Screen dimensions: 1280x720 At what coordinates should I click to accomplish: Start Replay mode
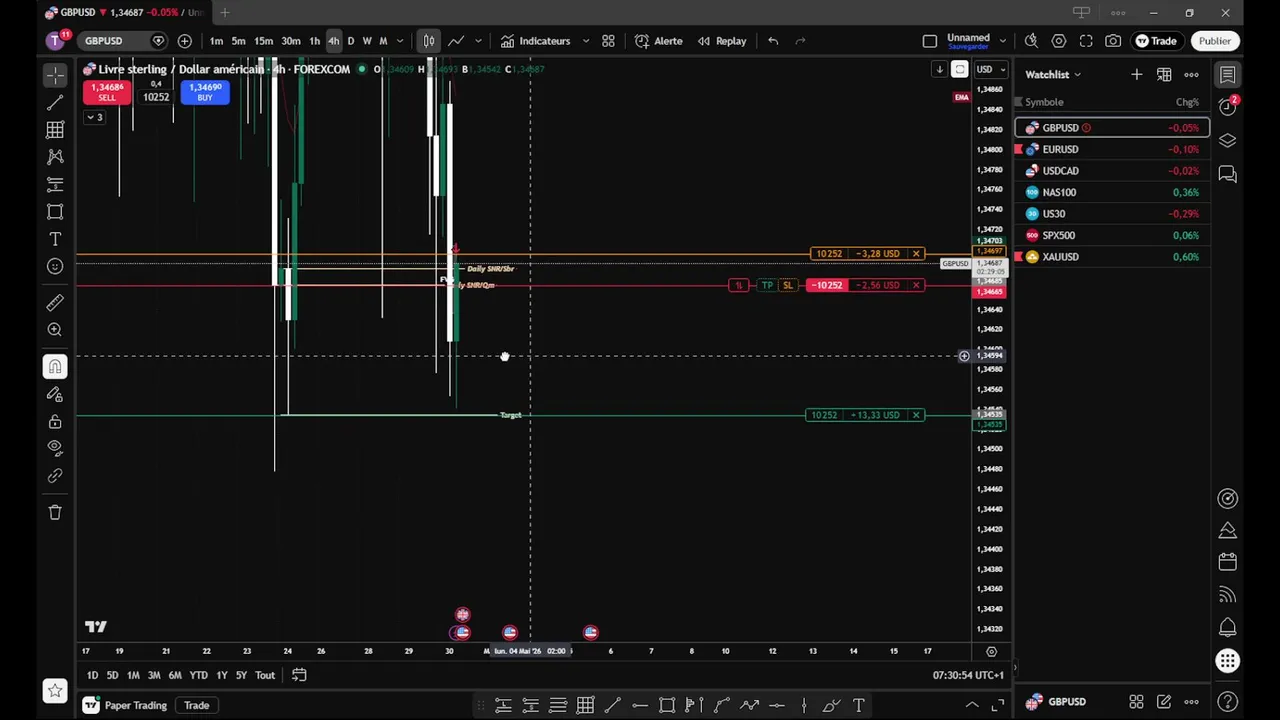722,41
